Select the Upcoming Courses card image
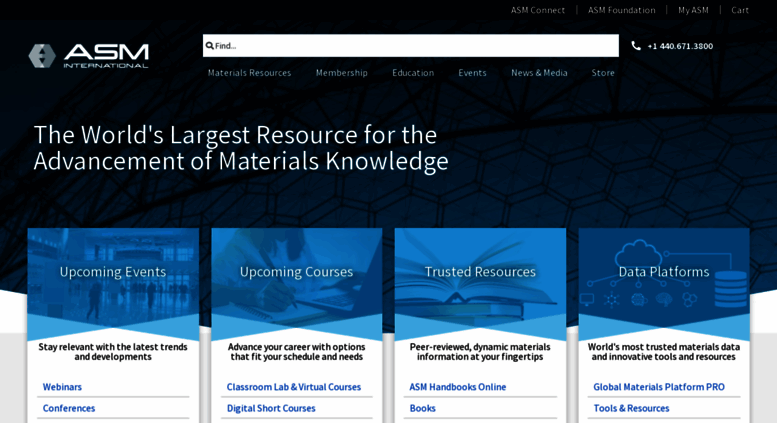The width and height of the screenshot is (777, 423). 297,277
